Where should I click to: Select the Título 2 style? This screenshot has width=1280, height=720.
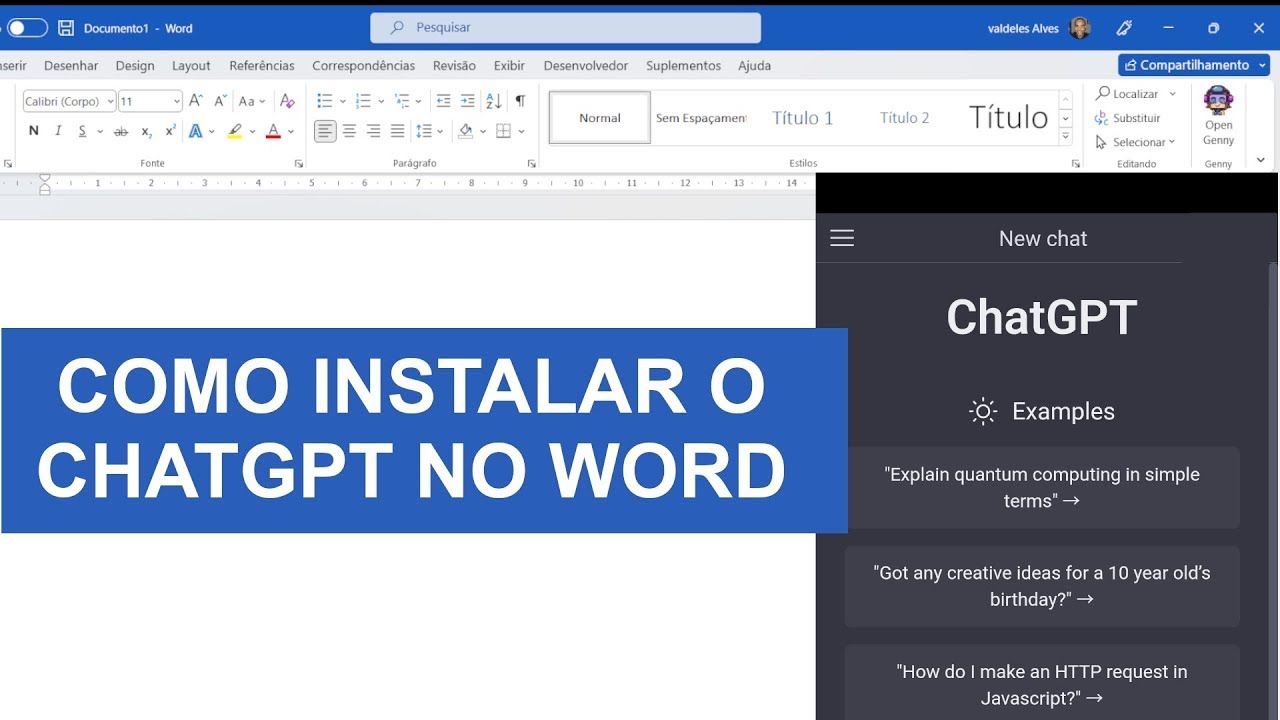pos(904,118)
